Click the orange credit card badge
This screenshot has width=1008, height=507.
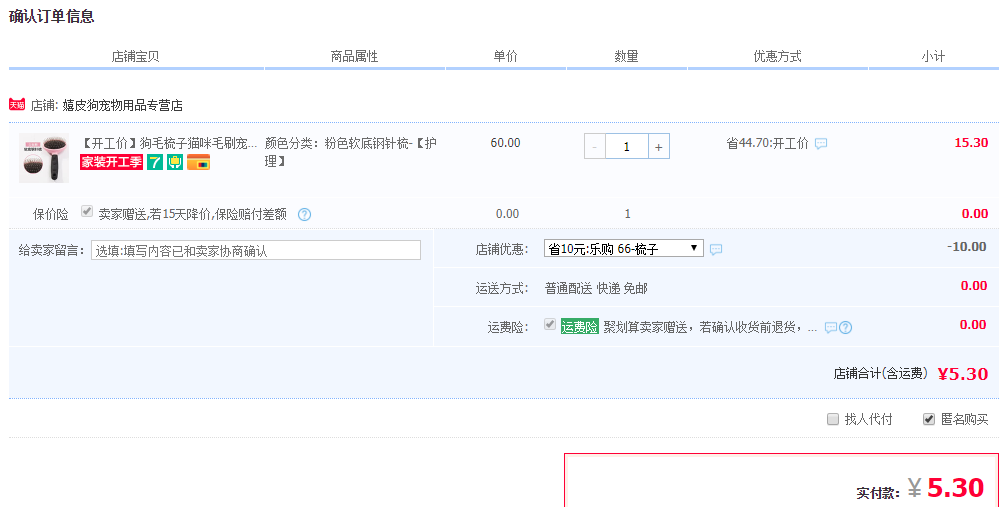click(198, 162)
